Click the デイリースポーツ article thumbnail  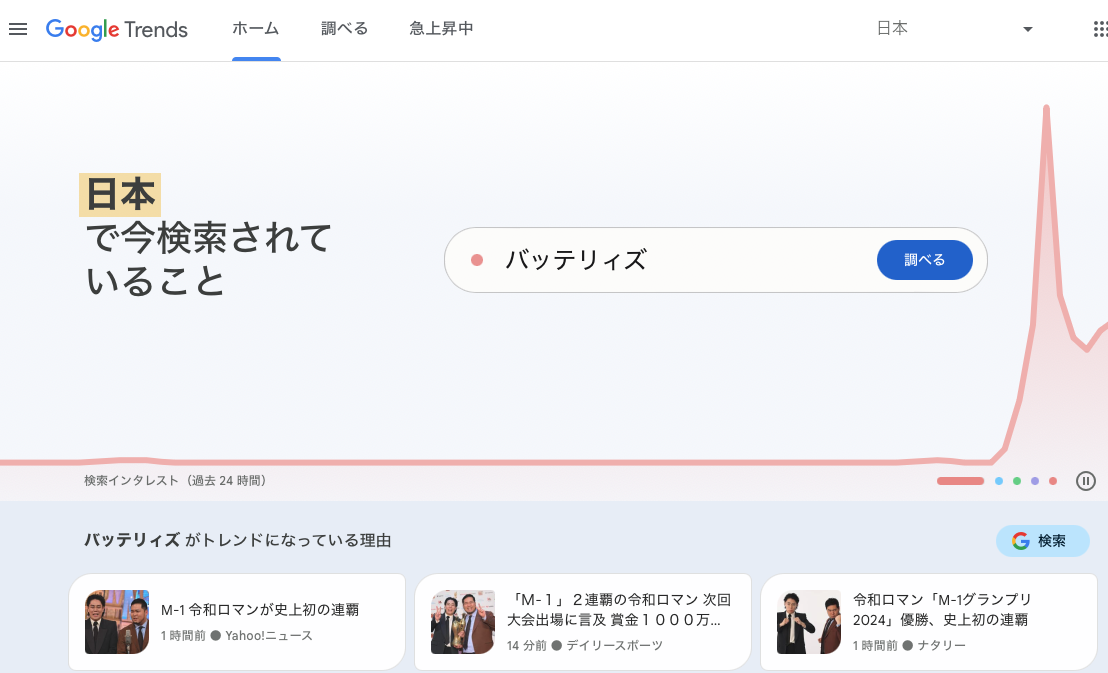click(x=463, y=622)
